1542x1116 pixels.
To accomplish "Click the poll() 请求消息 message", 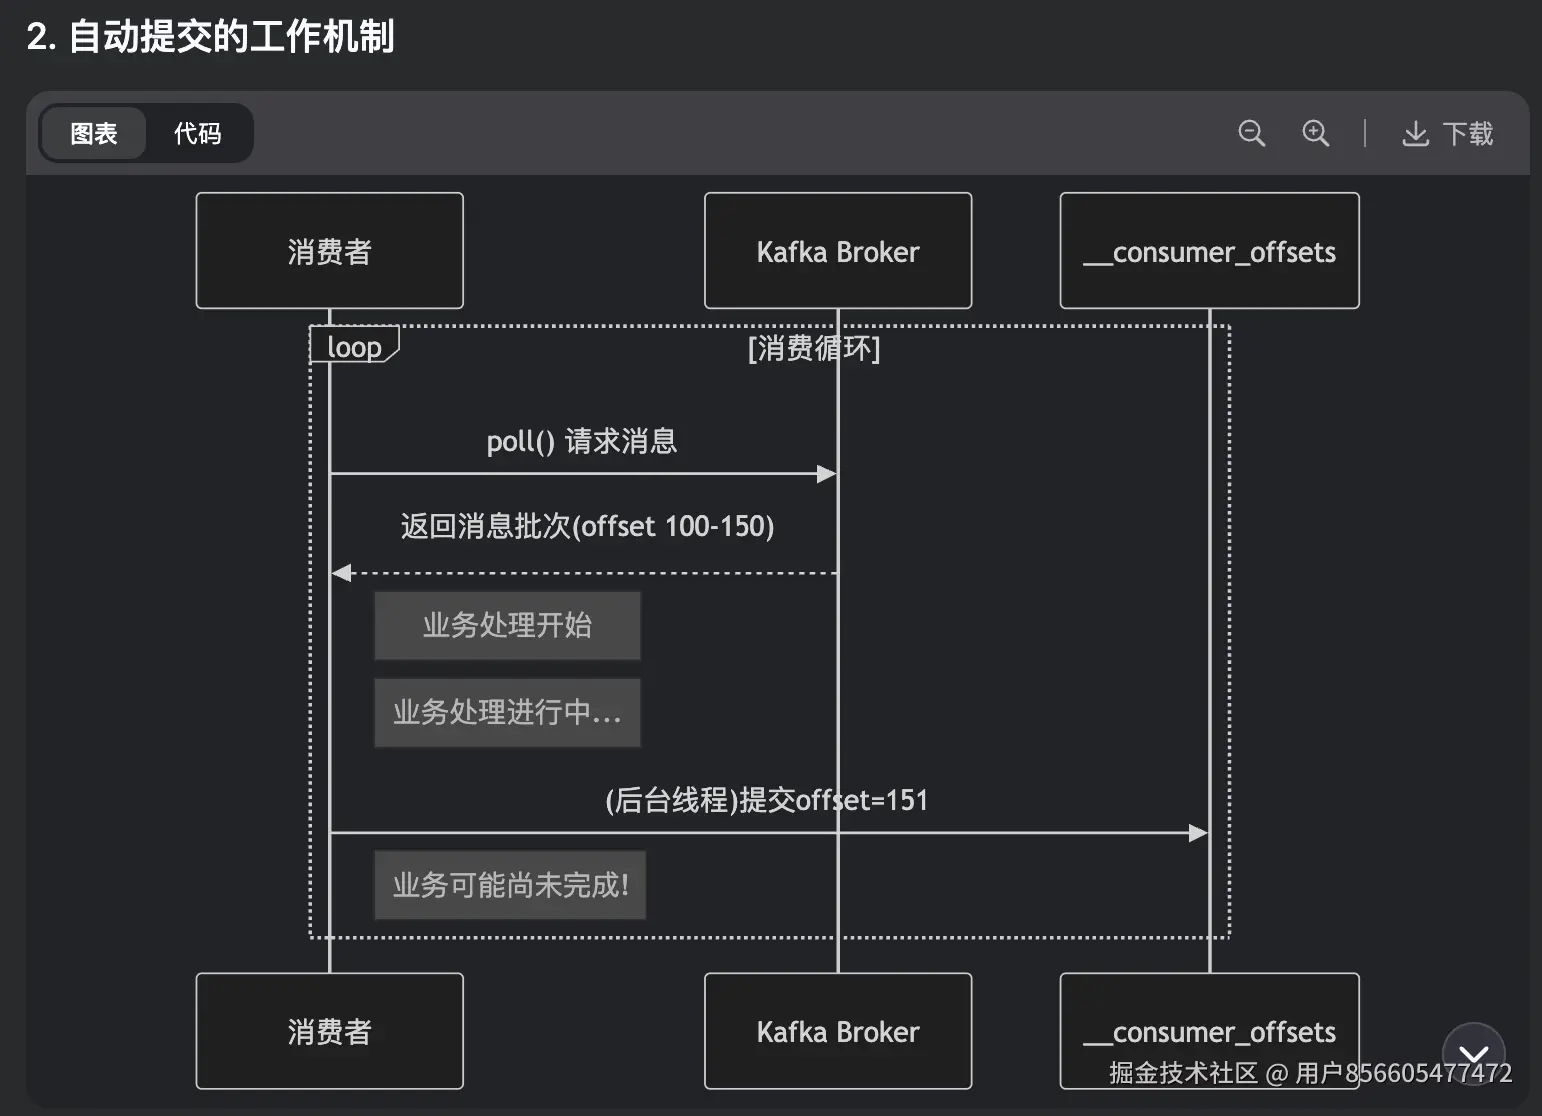I will (x=582, y=441).
